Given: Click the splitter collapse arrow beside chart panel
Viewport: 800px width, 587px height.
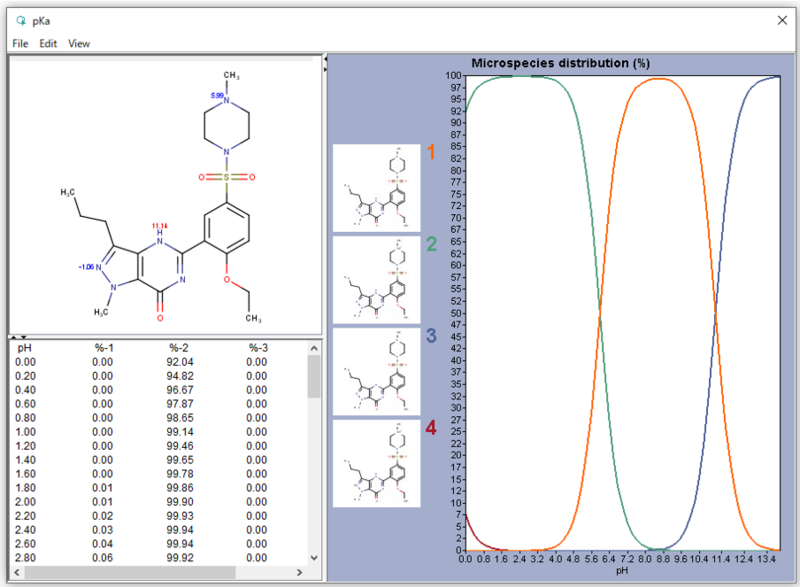Looking at the screenshot, I should 325,64.
